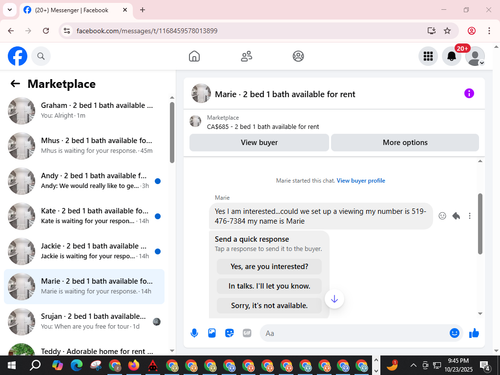The width and height of the screenshot is (500, 375).
Task: Click the chat message area scrollbar
Action: click(x=480, y=224)
